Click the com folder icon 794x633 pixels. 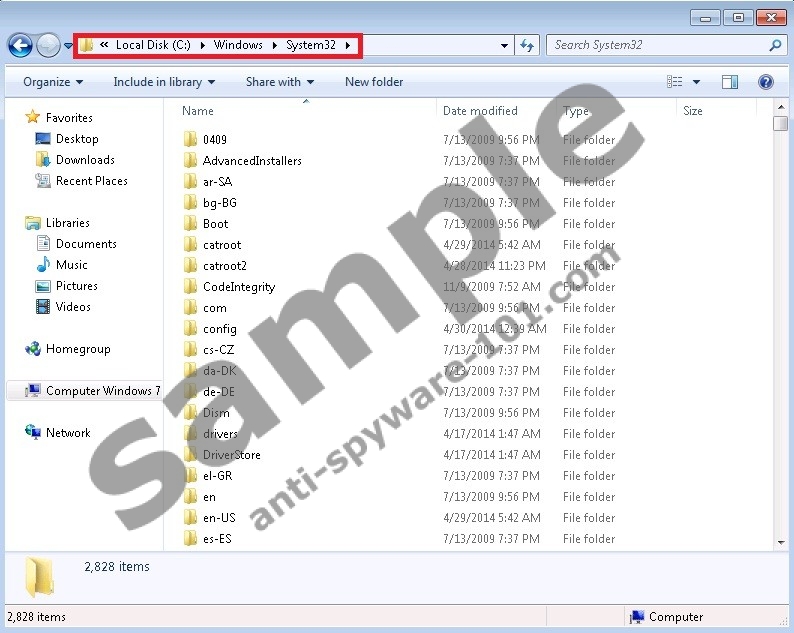click(x=190, y=307)
